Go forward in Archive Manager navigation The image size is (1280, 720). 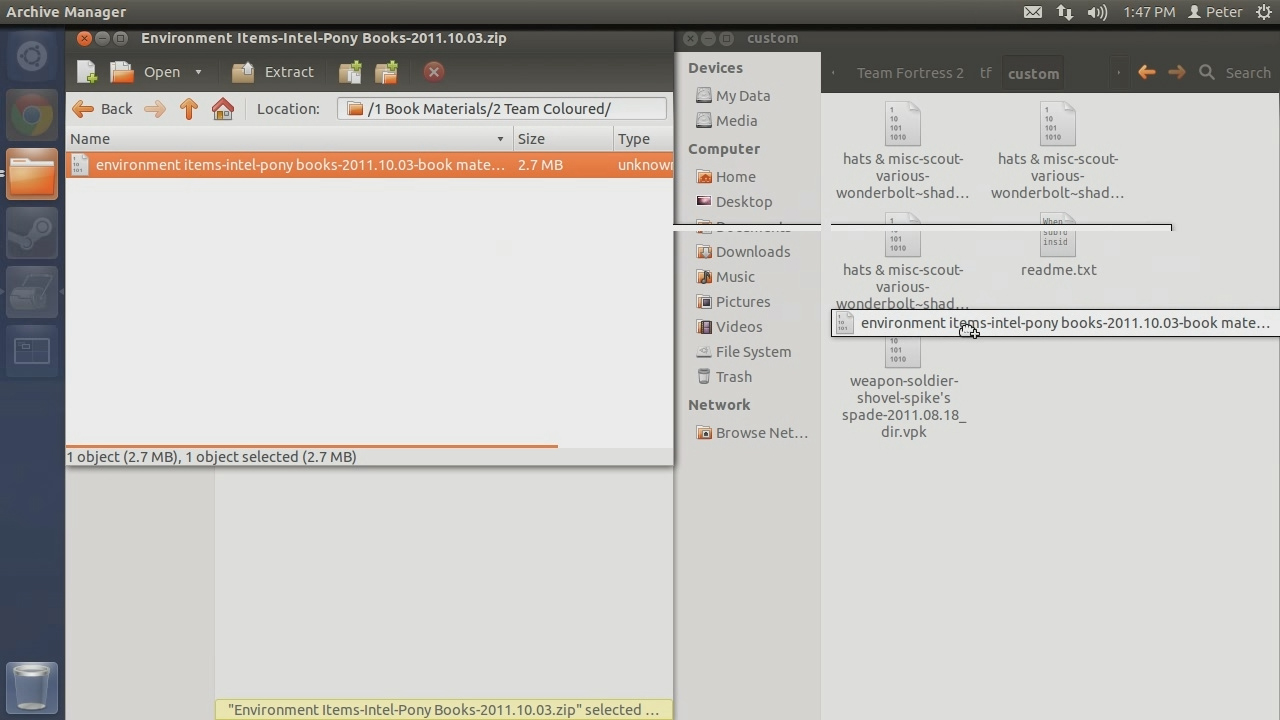click(x=154, y=109)
